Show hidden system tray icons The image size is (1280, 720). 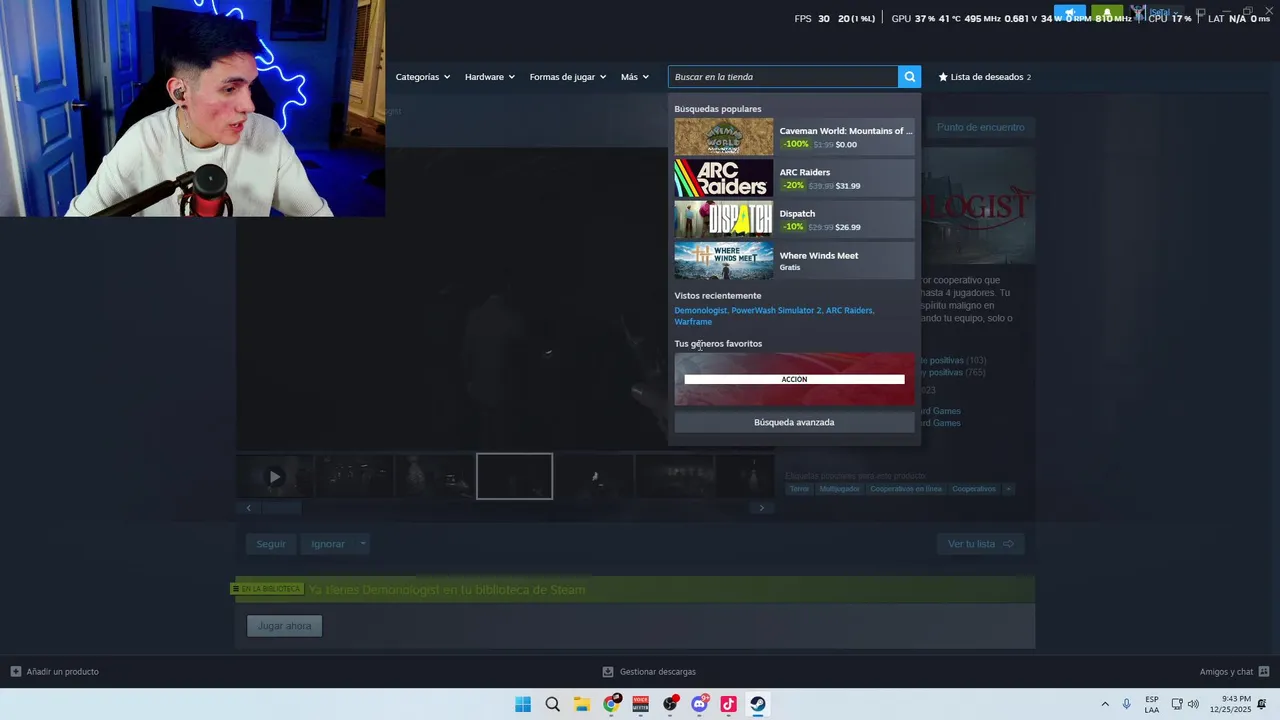click(1105, 704)
